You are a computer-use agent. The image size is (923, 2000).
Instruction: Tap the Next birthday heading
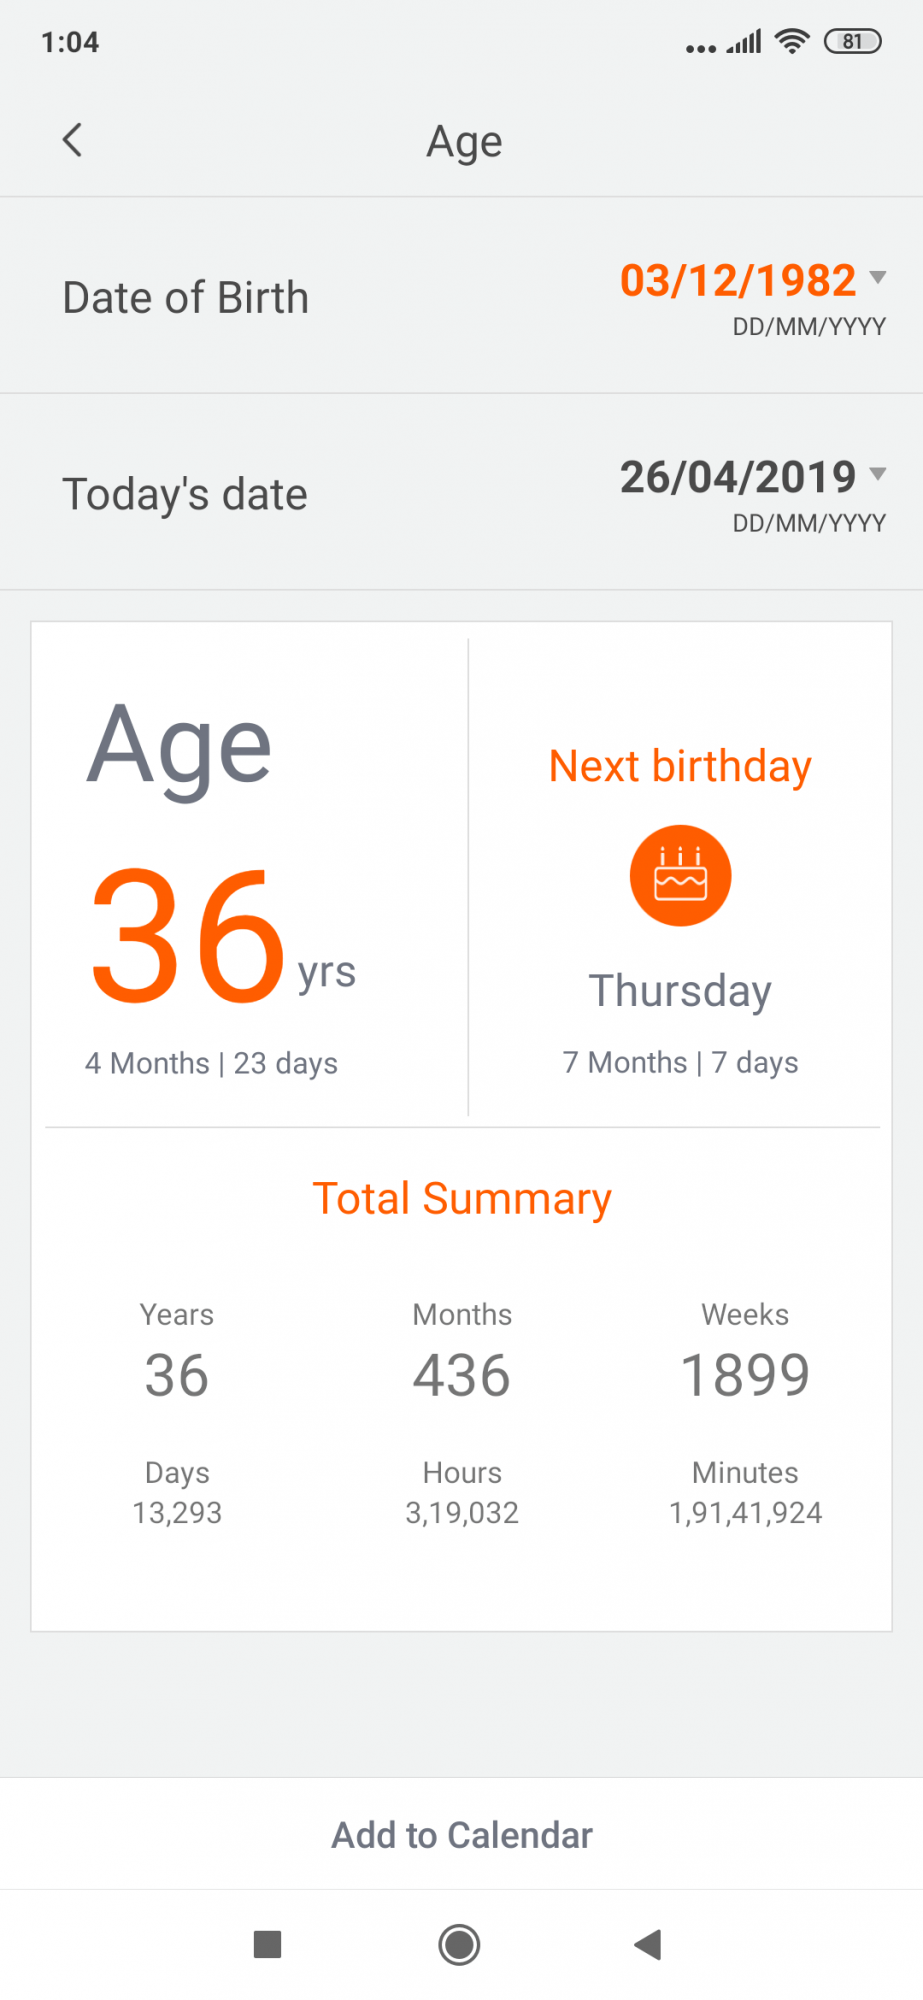[680, 767]
